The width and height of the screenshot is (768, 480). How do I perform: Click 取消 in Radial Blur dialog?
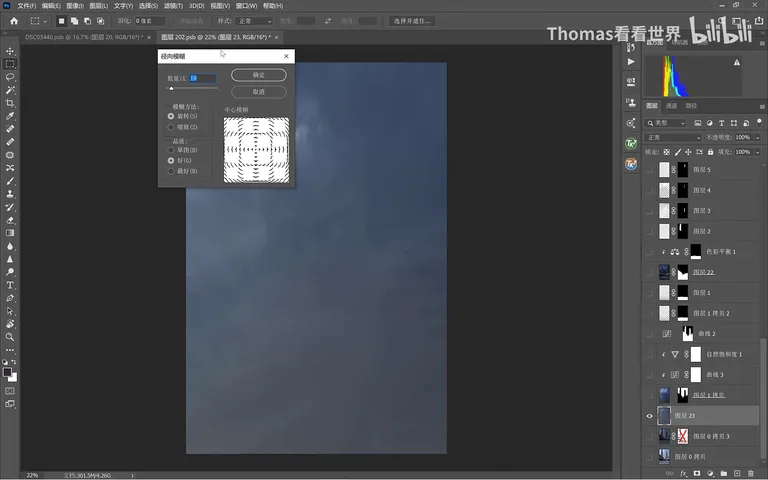coord(259,92)
